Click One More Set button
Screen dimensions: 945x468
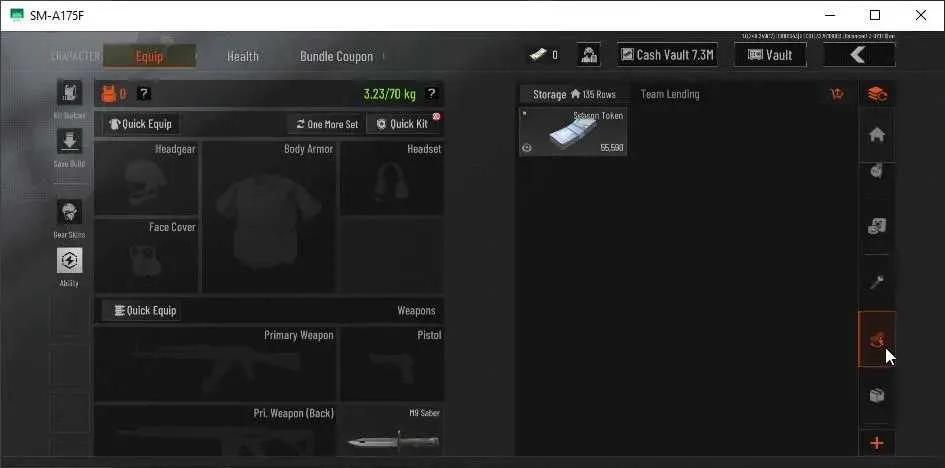tap(326, 124)
